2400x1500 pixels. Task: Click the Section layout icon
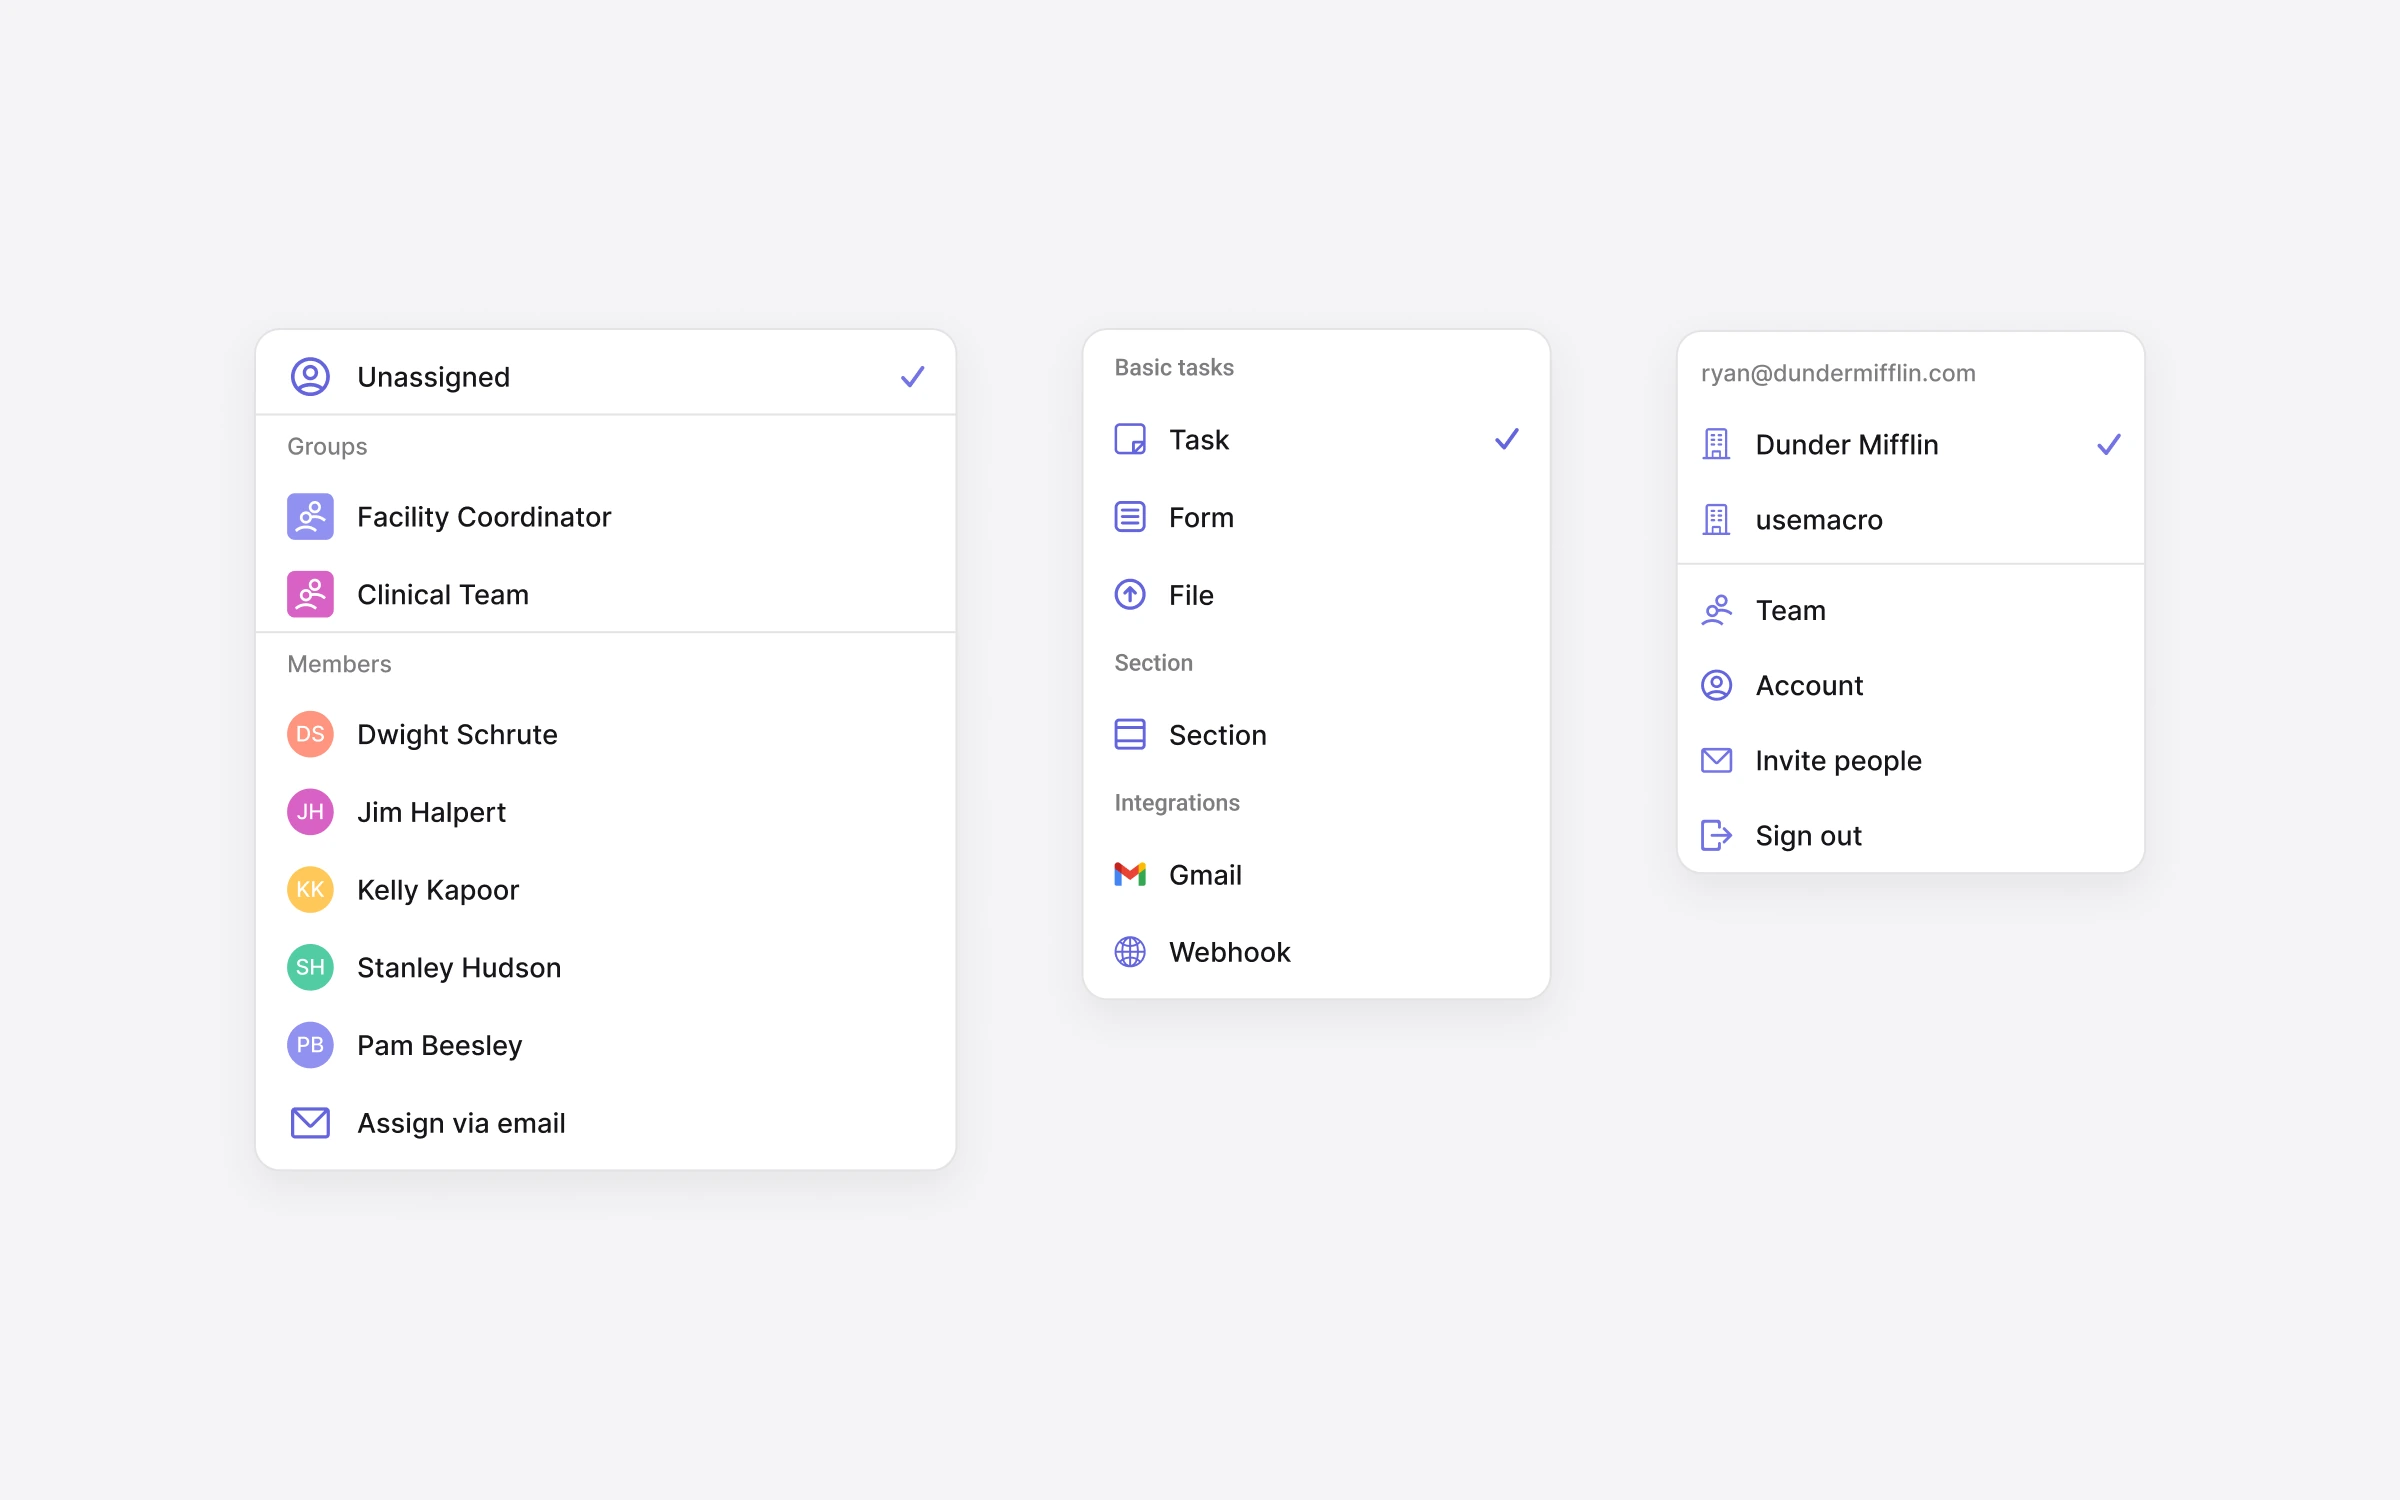click(1130, 734)
